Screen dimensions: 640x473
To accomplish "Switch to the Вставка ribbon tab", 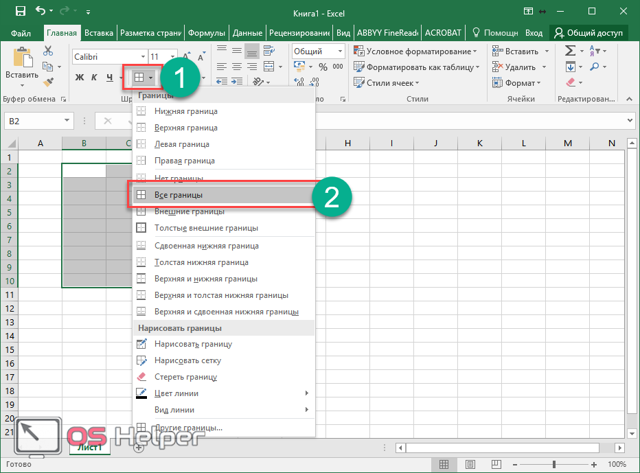I will point(99,33).
